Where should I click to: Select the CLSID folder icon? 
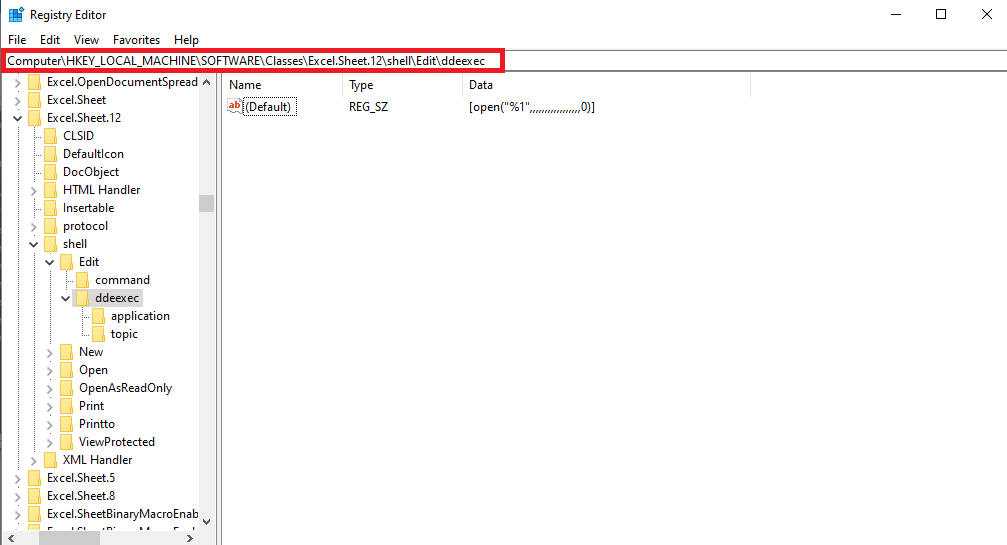coord(51,136)
